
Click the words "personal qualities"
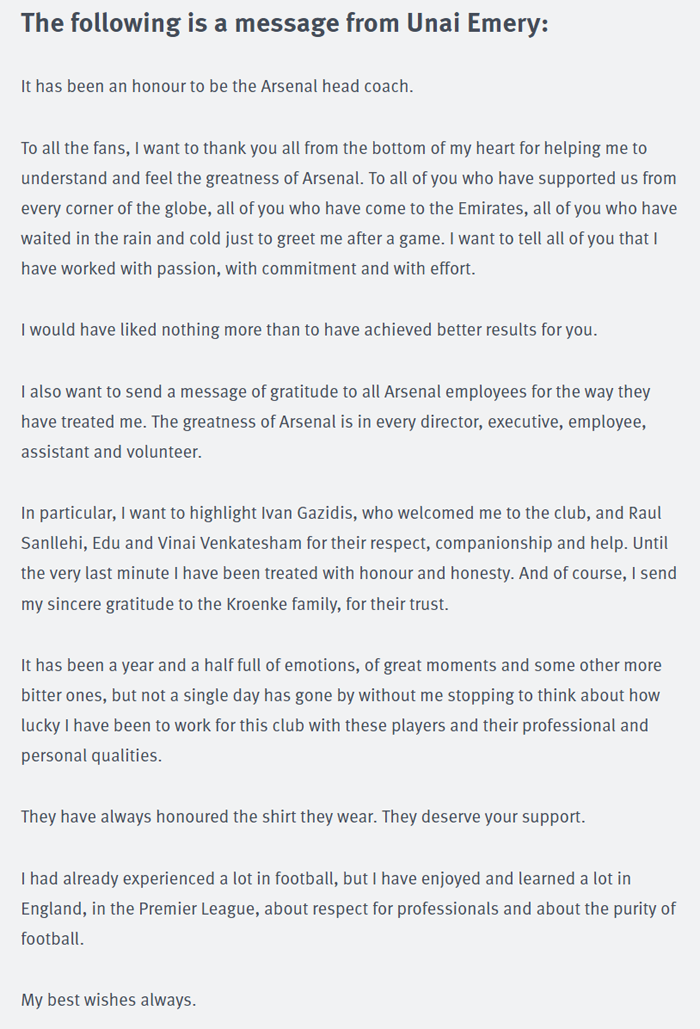[x=91, y=756]
